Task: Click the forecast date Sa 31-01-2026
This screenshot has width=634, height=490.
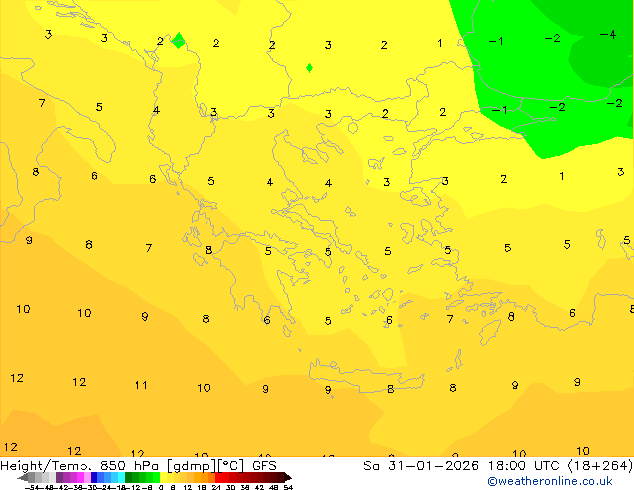Action: (421, 466)
